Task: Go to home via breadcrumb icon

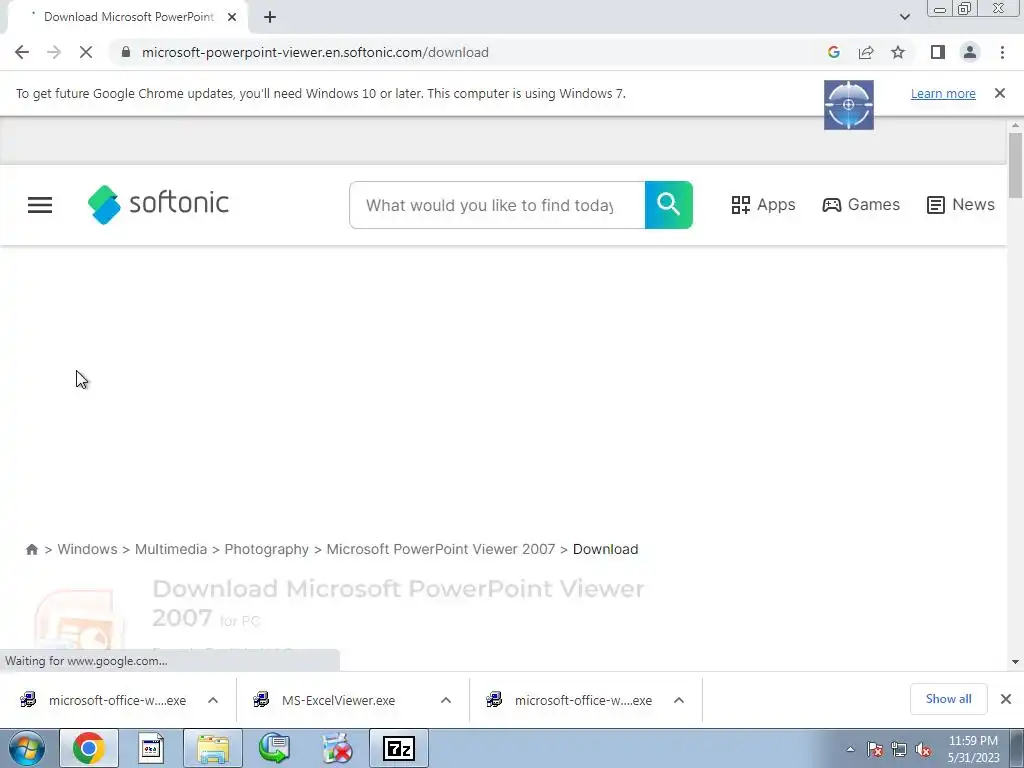Action: pos(31,549)
